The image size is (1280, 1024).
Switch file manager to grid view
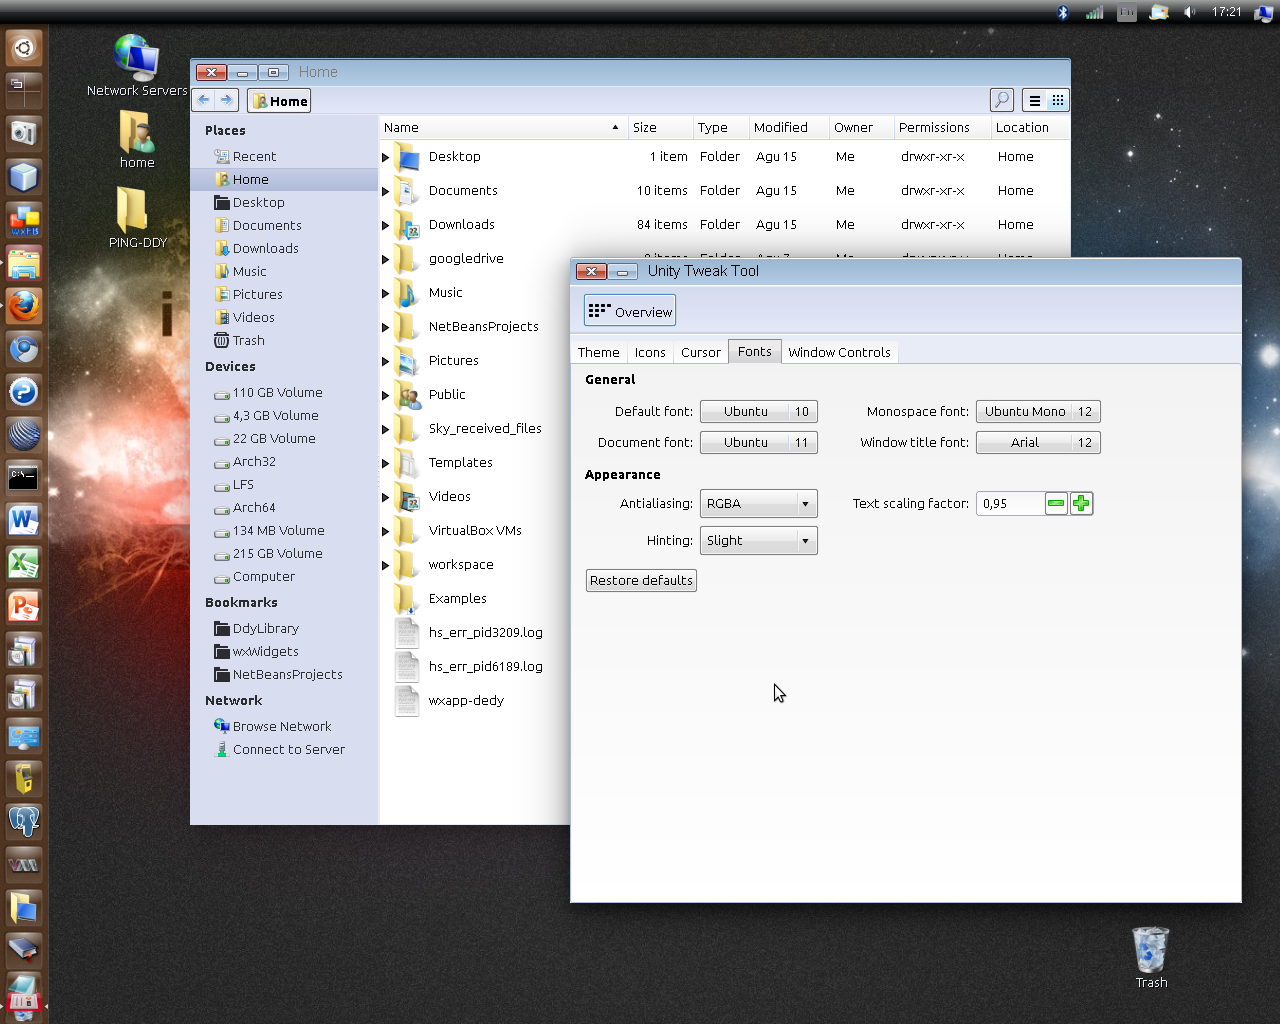1058,100
